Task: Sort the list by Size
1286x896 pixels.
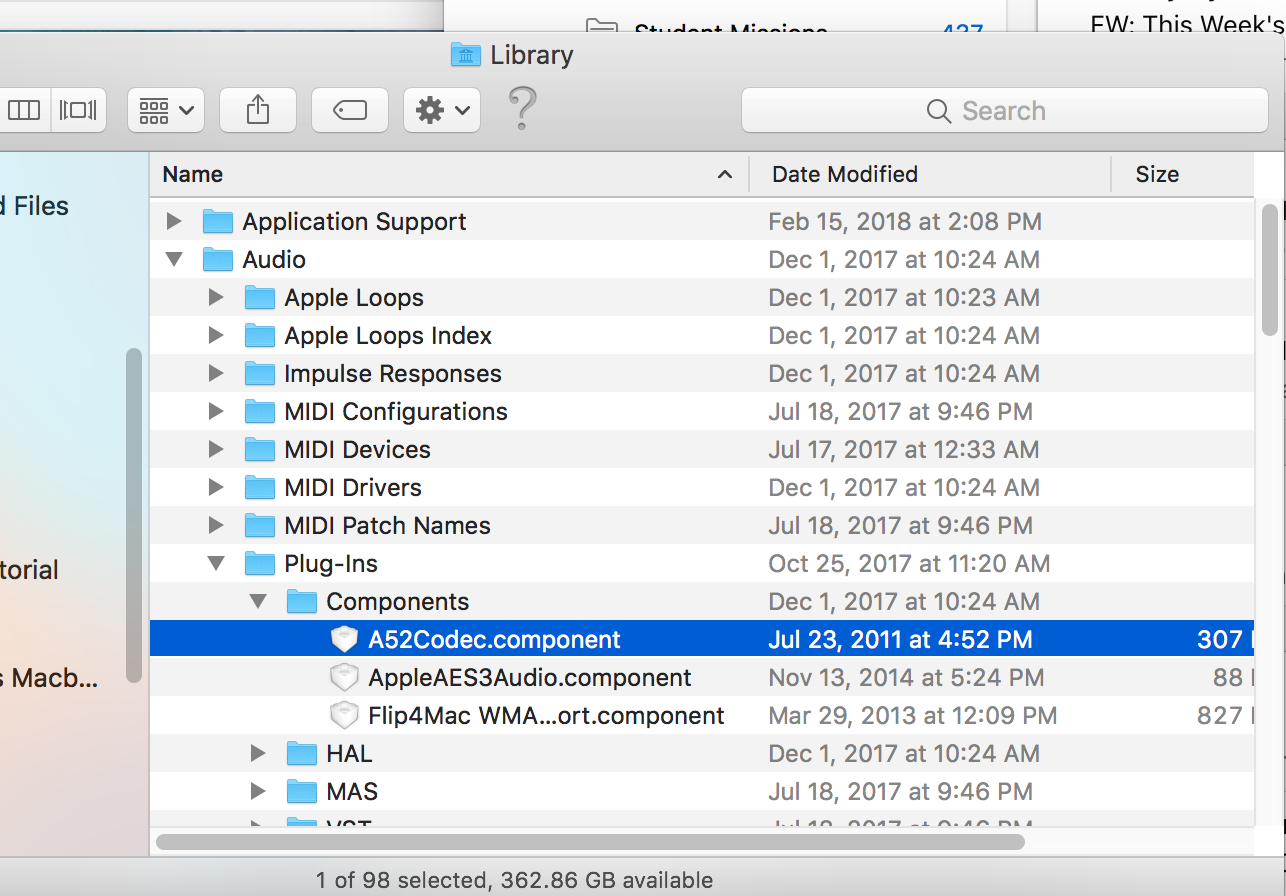Action: tap(1157, 173)
